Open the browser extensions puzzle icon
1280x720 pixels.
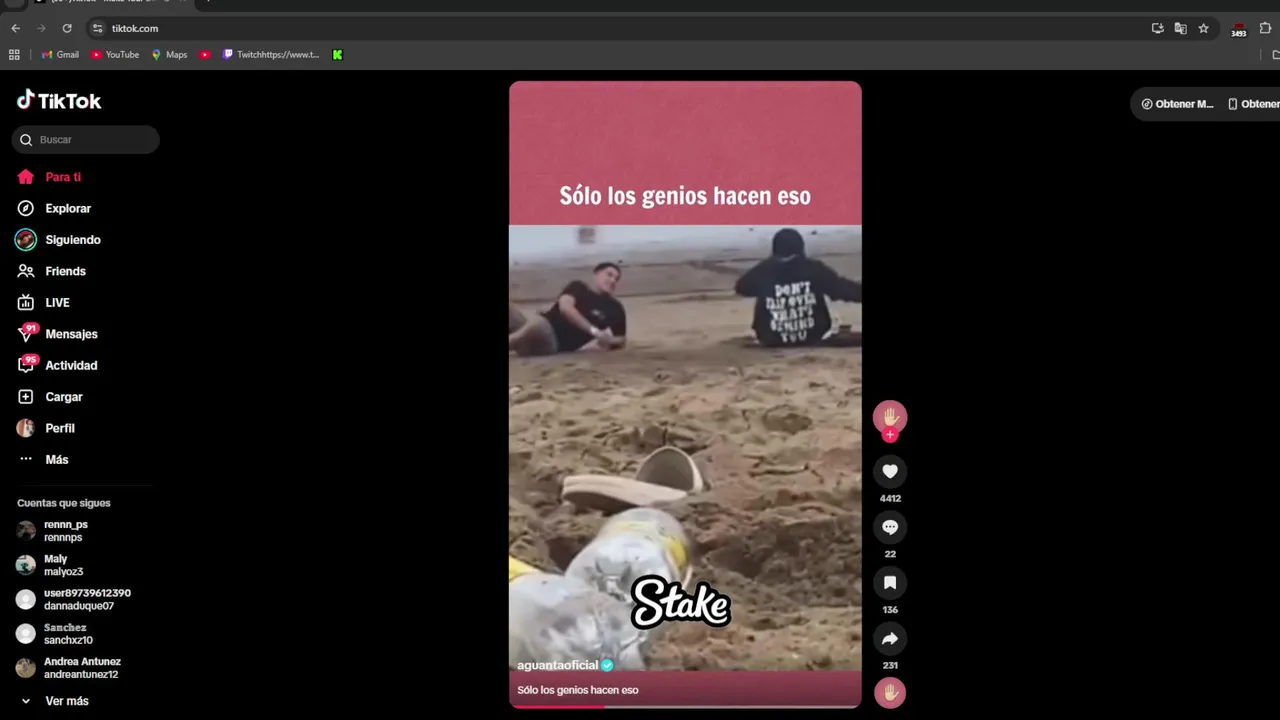(x=1265, y=28)
